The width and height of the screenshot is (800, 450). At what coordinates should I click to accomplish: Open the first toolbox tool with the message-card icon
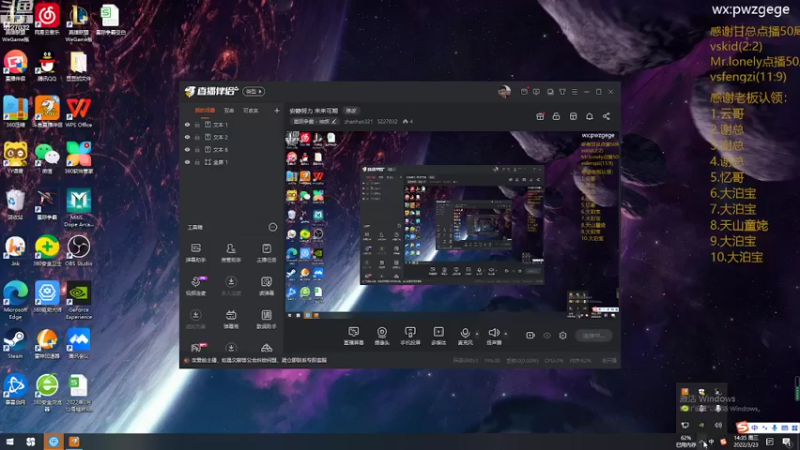[195, 253]
